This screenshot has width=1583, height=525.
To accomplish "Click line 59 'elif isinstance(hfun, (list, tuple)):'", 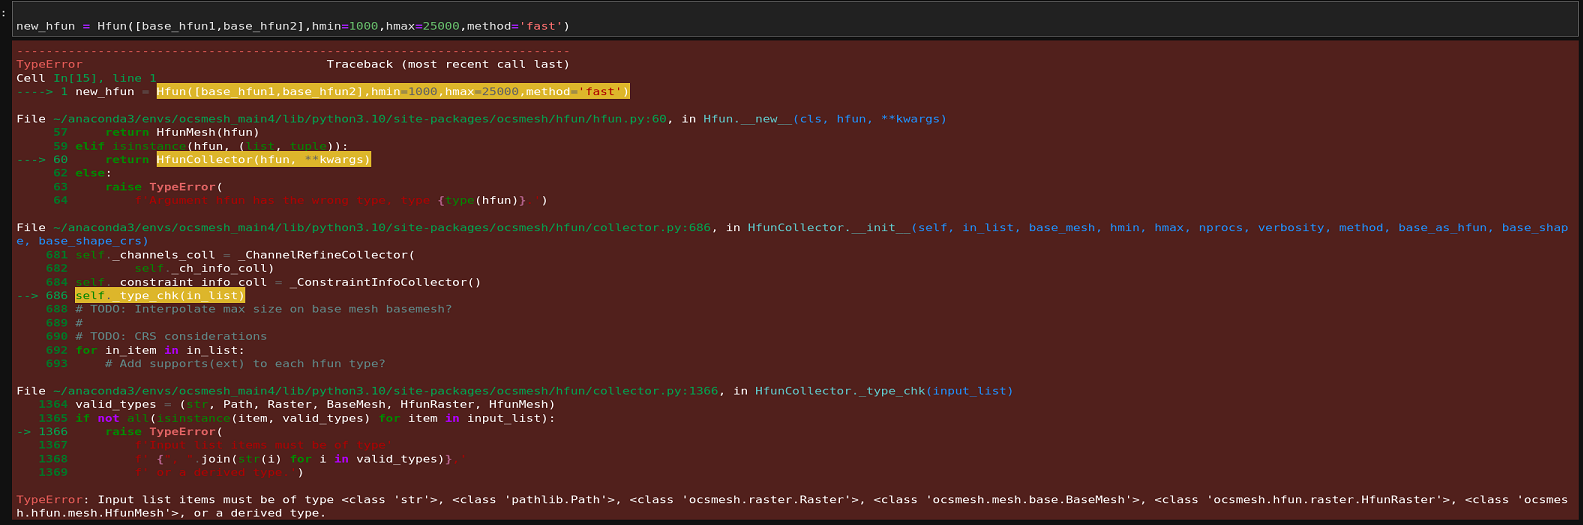I will [x=212, y=146].
